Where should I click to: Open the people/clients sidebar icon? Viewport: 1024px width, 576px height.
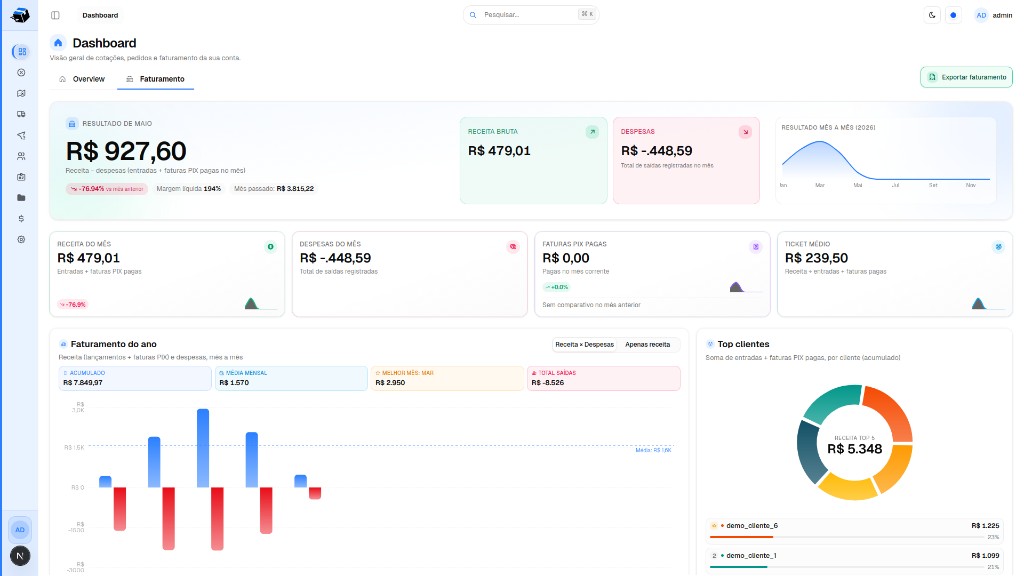coord(21,156)
